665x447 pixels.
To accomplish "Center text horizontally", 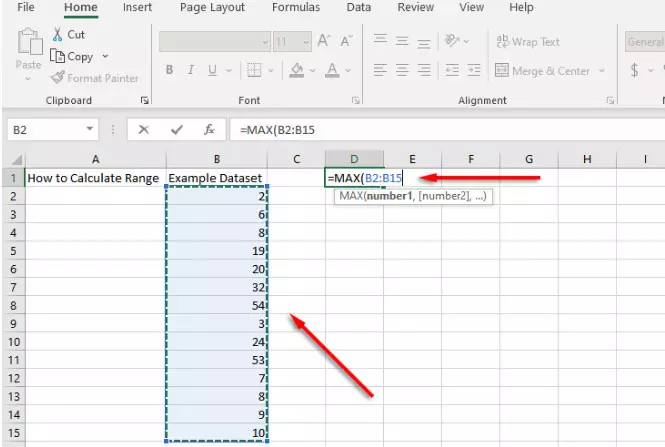I will pyautogui.click(x=402, y=70).
